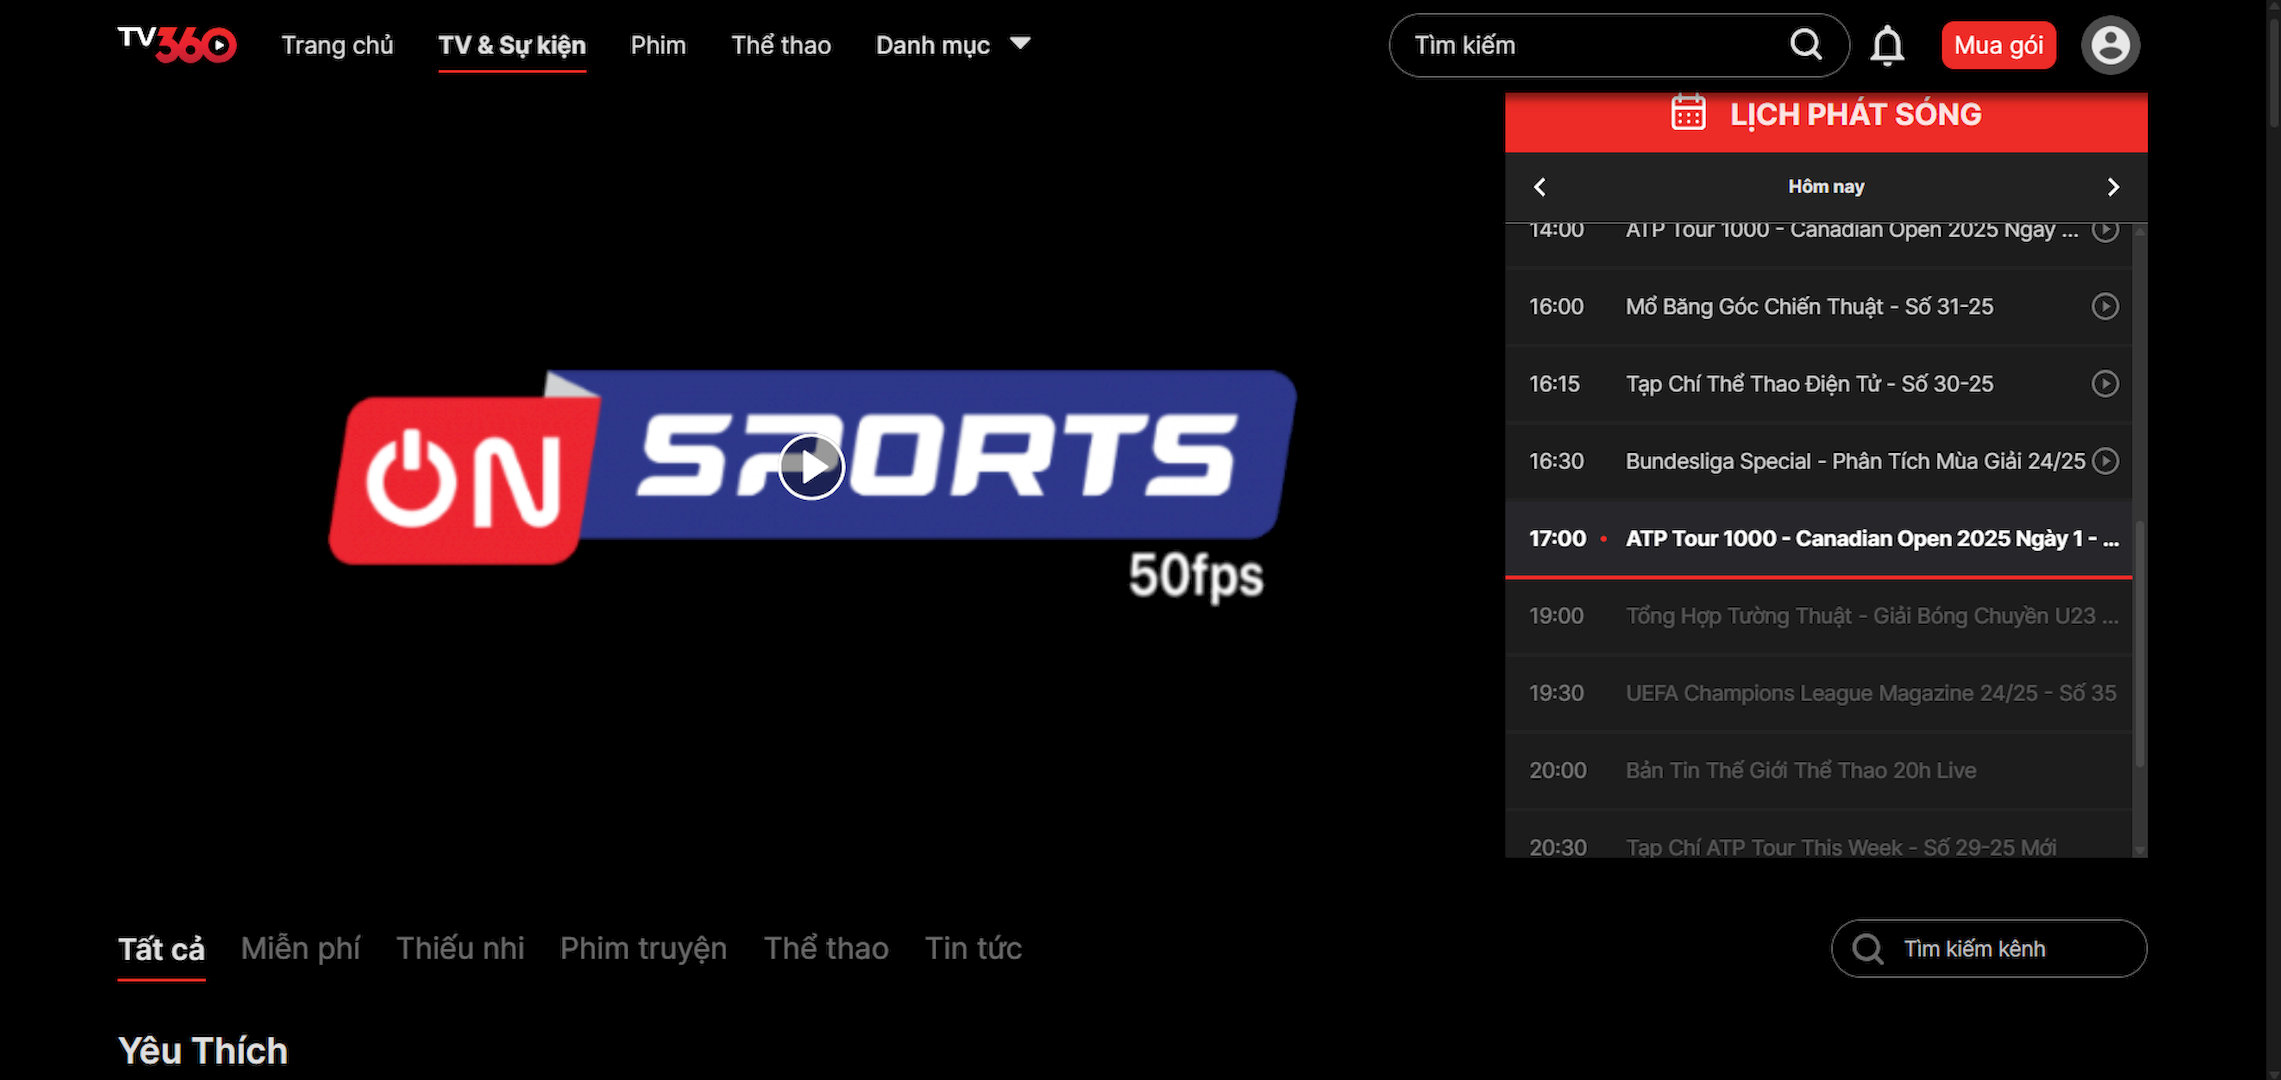Switch to the Miễn phí tab
Screen dimensions: 2281x1080
pos(300,949)
